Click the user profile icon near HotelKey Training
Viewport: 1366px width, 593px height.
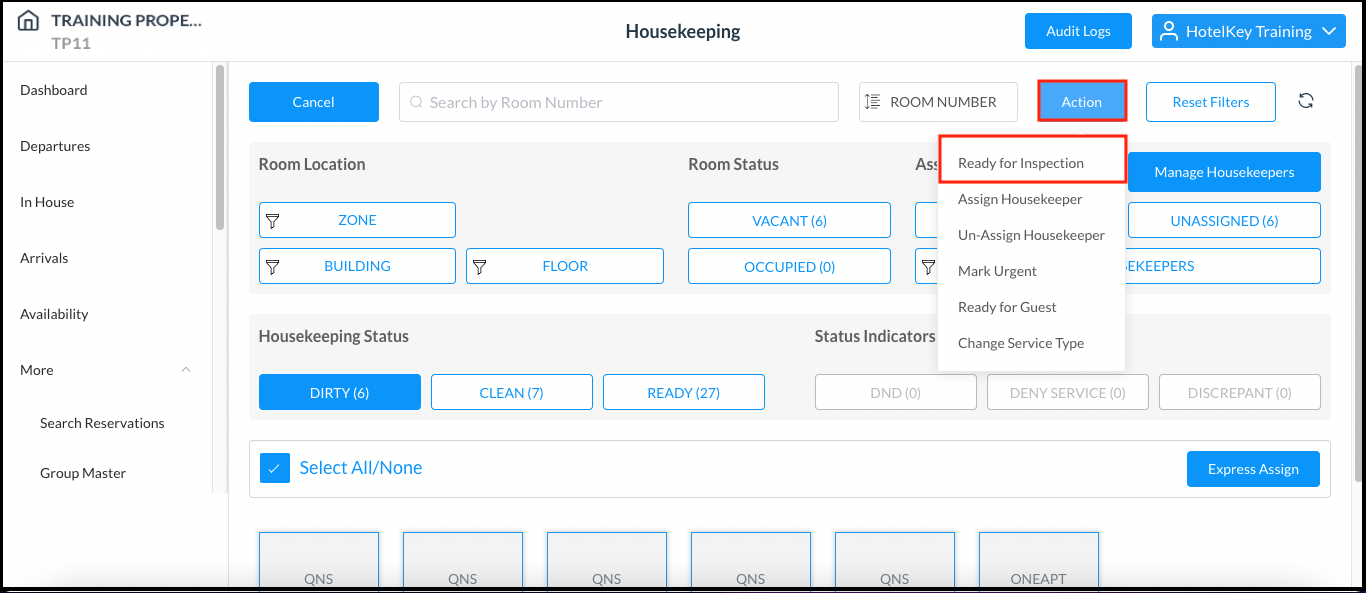tap(1169, 30)
